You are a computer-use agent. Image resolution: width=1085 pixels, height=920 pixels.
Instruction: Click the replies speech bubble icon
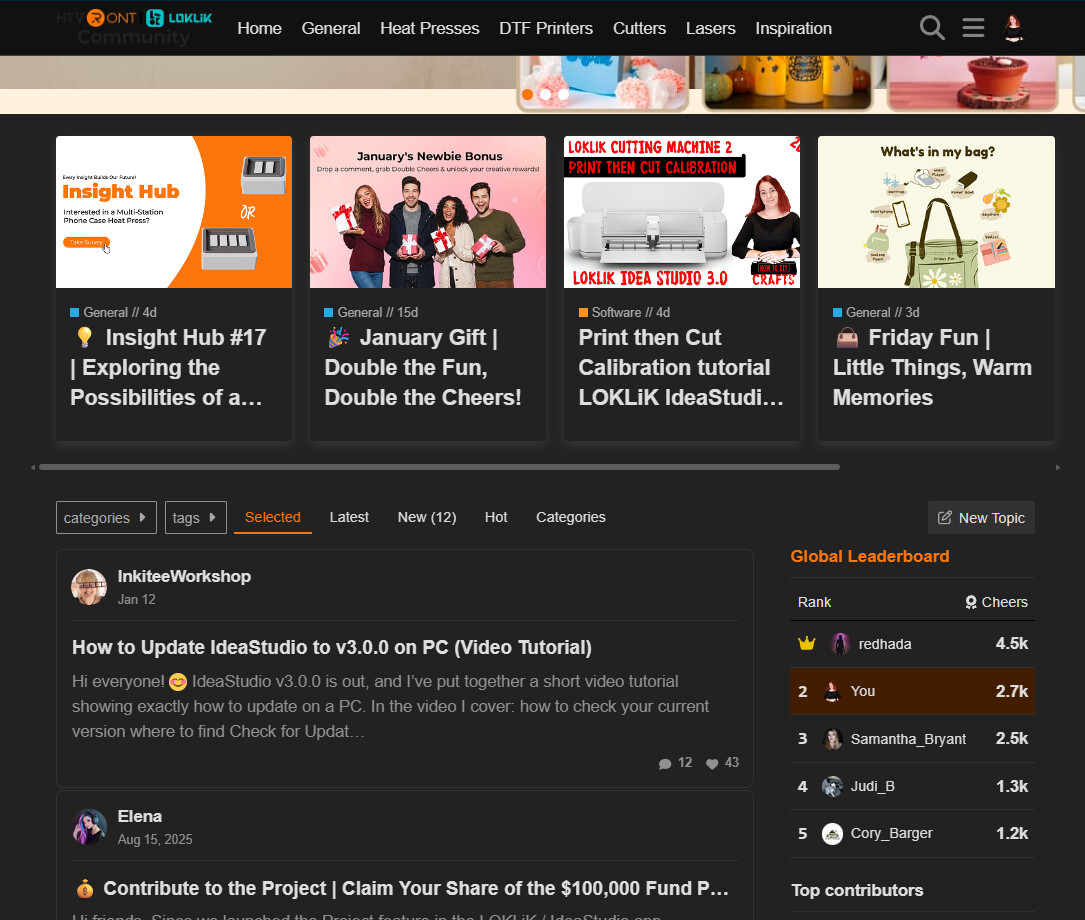665,763
